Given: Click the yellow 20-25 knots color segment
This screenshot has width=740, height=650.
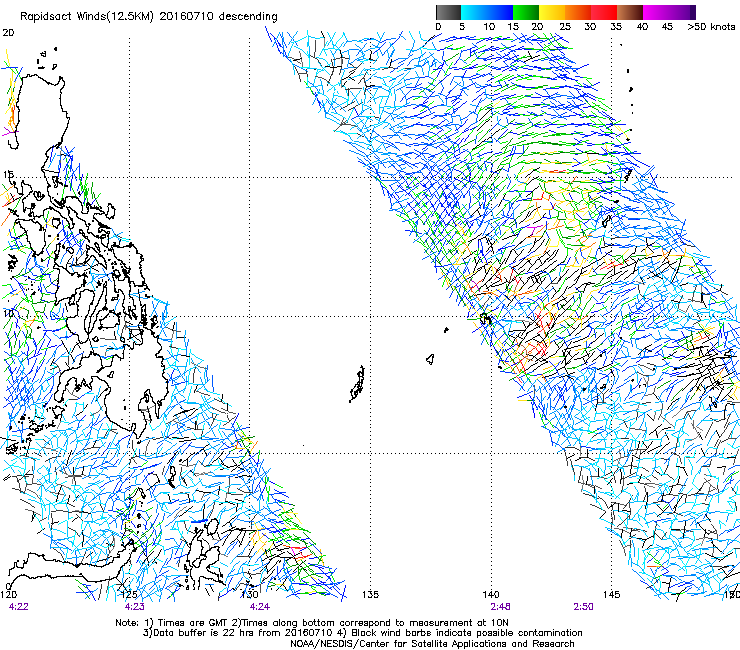Looking at the screenshot, I should (x=552, y=12).
